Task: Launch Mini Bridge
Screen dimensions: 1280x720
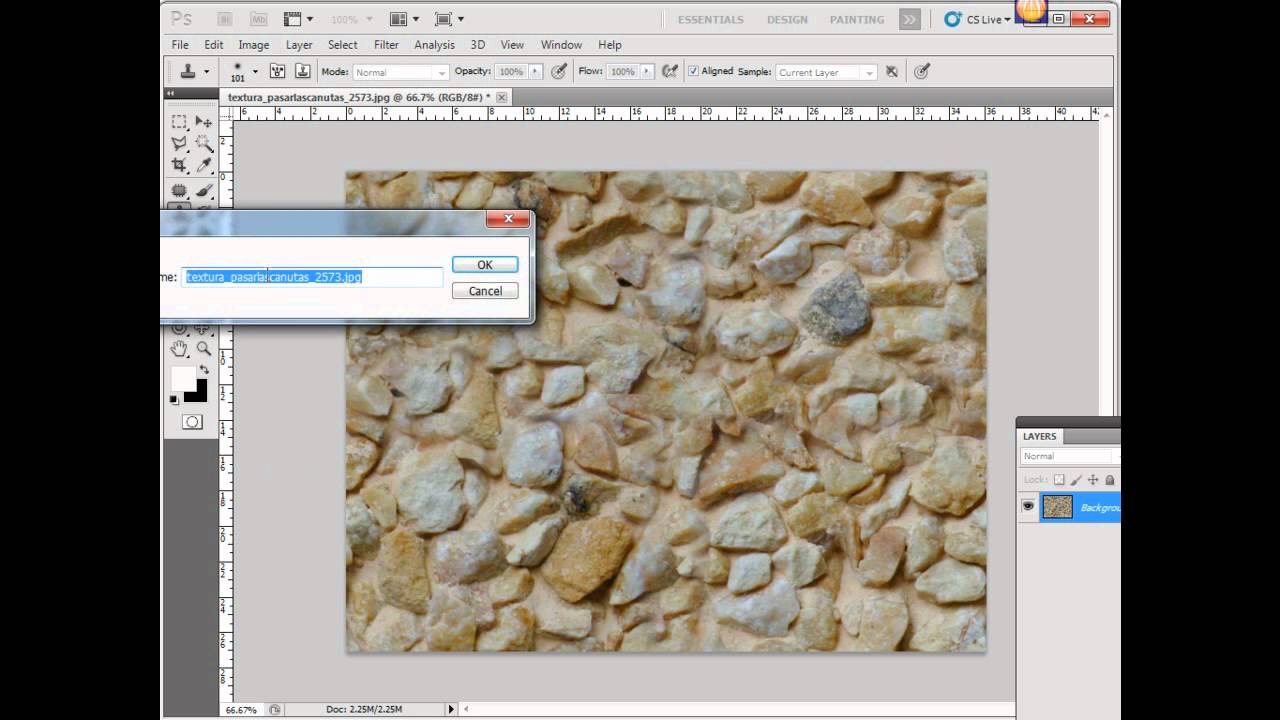Action: coord(258,19)
